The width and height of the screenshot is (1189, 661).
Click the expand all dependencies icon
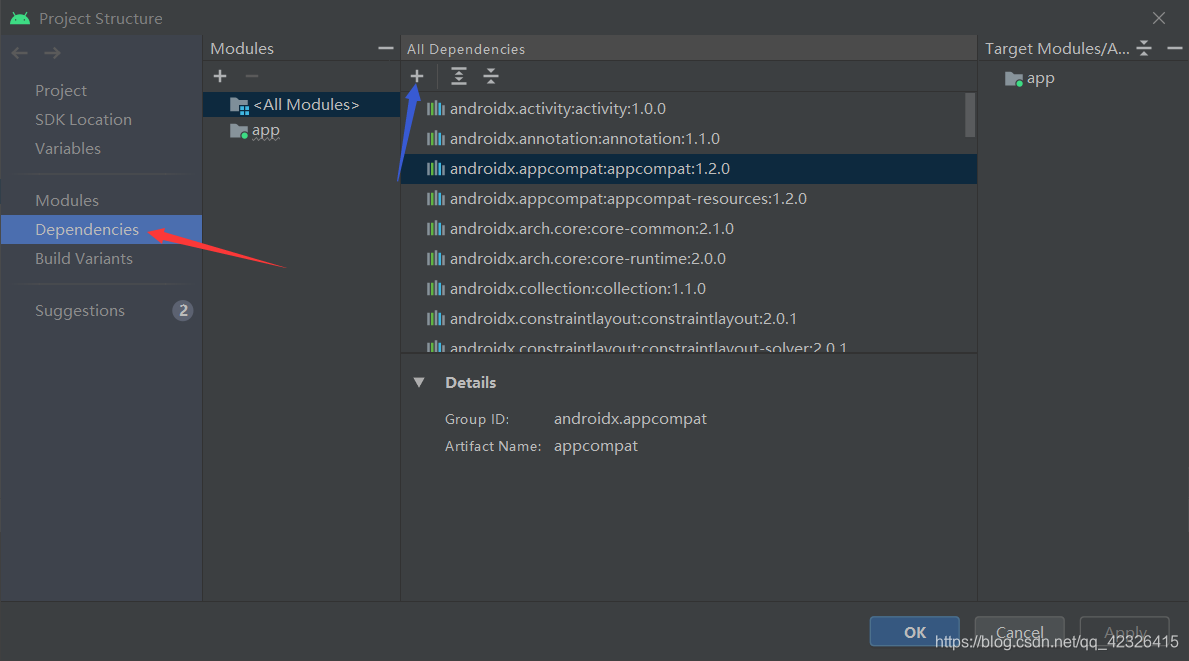pos(459,76)
